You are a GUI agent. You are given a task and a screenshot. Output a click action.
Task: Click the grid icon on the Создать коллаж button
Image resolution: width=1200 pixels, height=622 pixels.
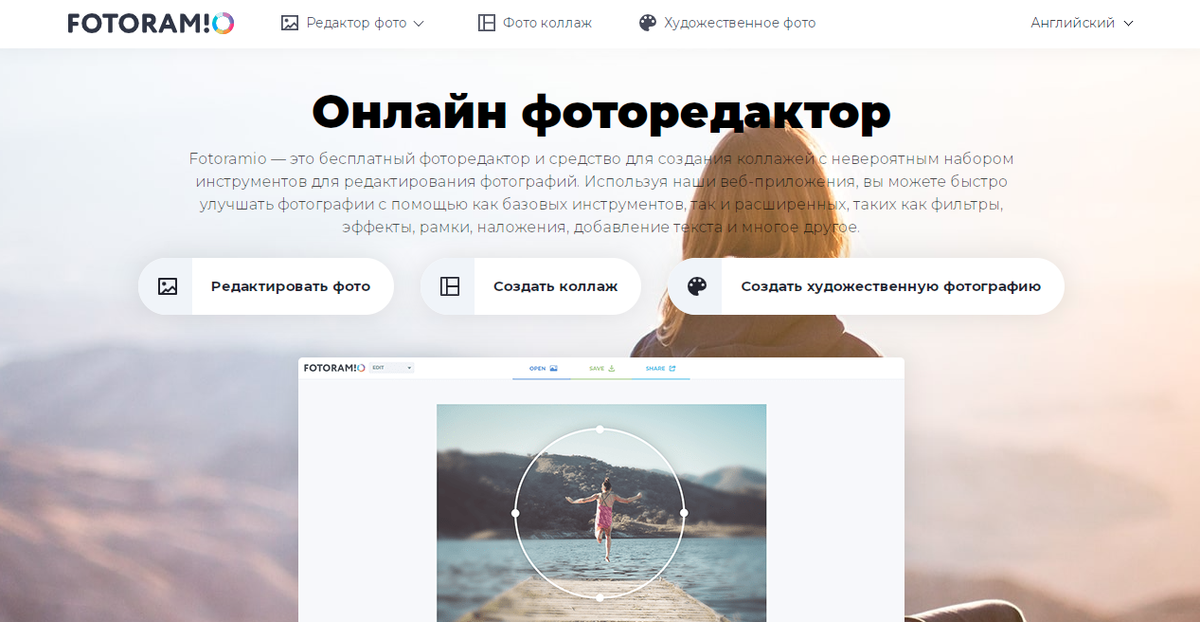point(450,286)
